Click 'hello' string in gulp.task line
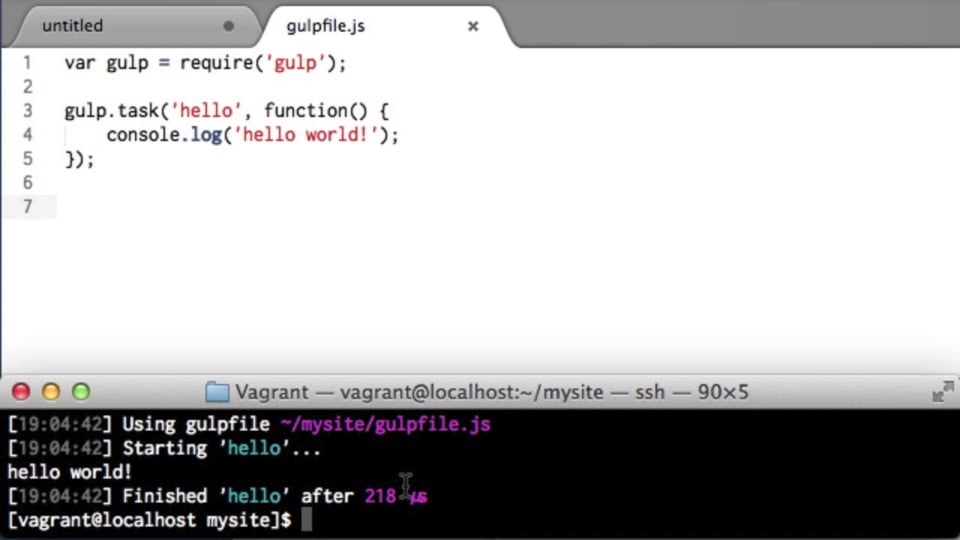This screenshot has height=540, width=960. click(x=206, y=111)
